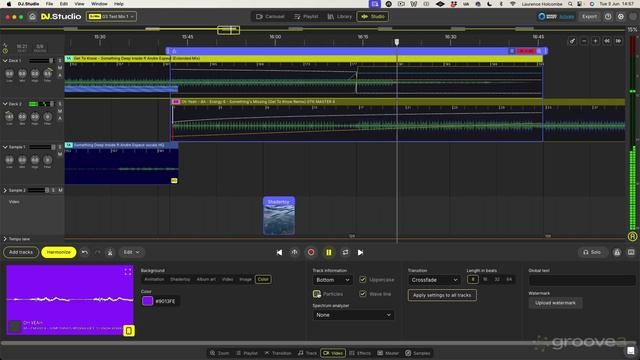
Task: Jump to next transition icon
Action: pyautogui.click(x=618, y=41)
